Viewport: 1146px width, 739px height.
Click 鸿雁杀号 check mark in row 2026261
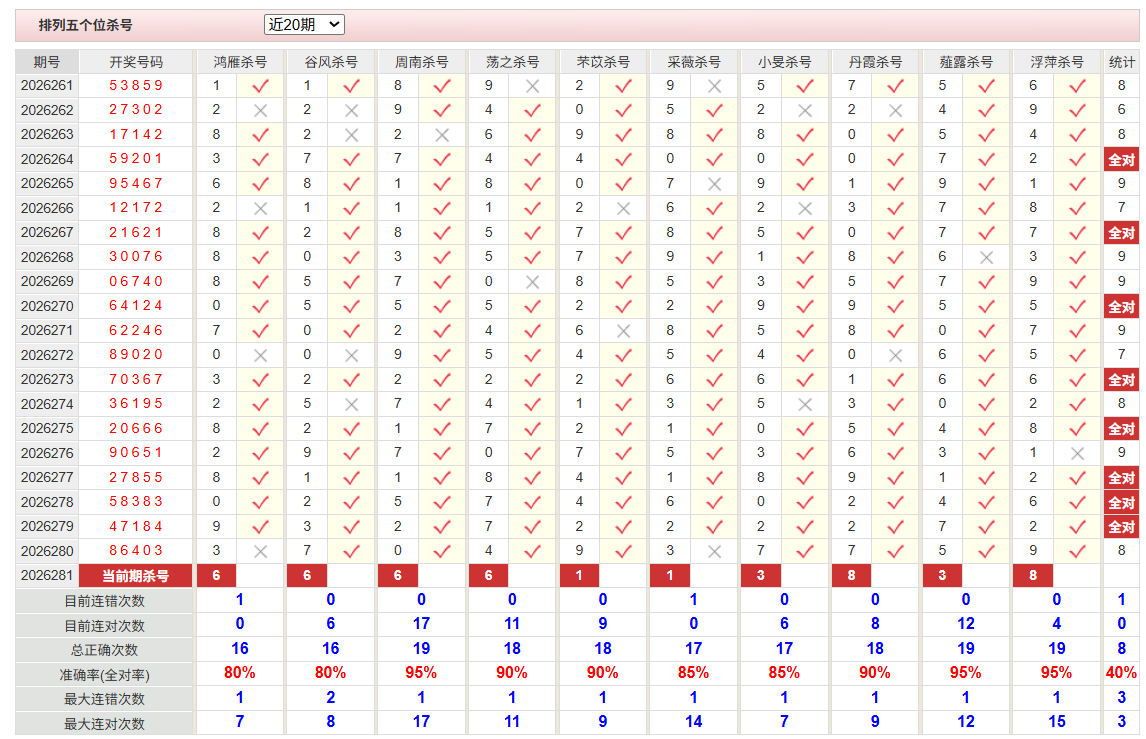[260, 86]
